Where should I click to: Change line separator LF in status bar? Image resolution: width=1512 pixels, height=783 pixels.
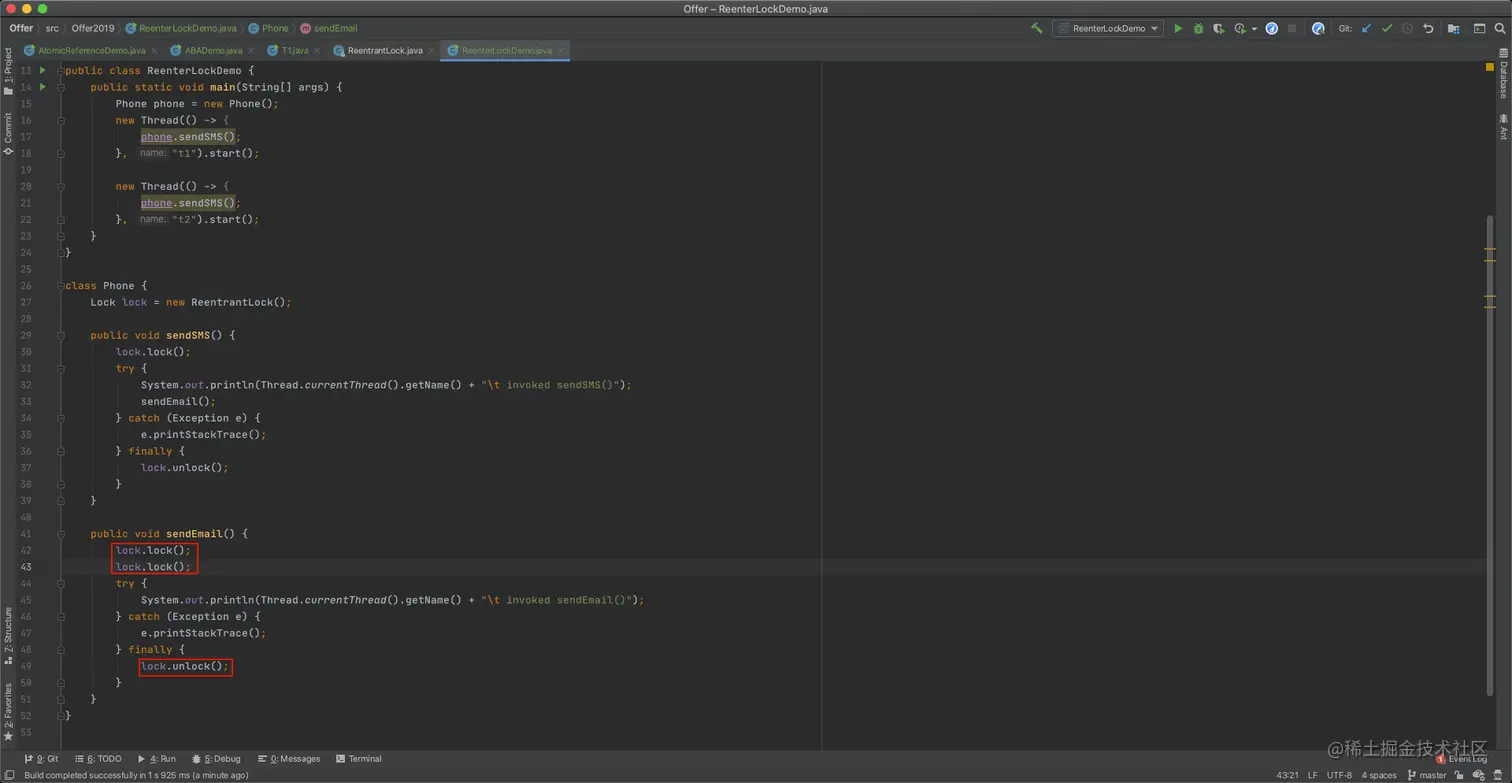(x=1312, y=775)
